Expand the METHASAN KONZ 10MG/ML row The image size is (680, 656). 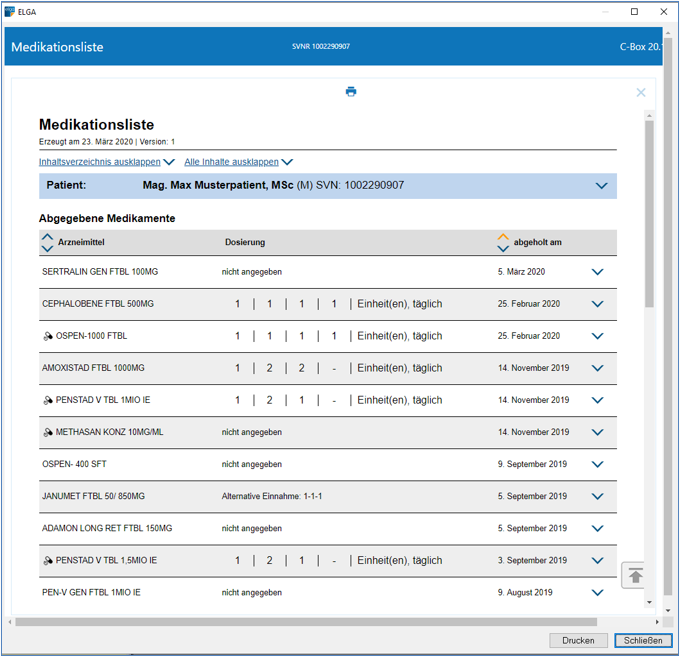pos(598,432)
